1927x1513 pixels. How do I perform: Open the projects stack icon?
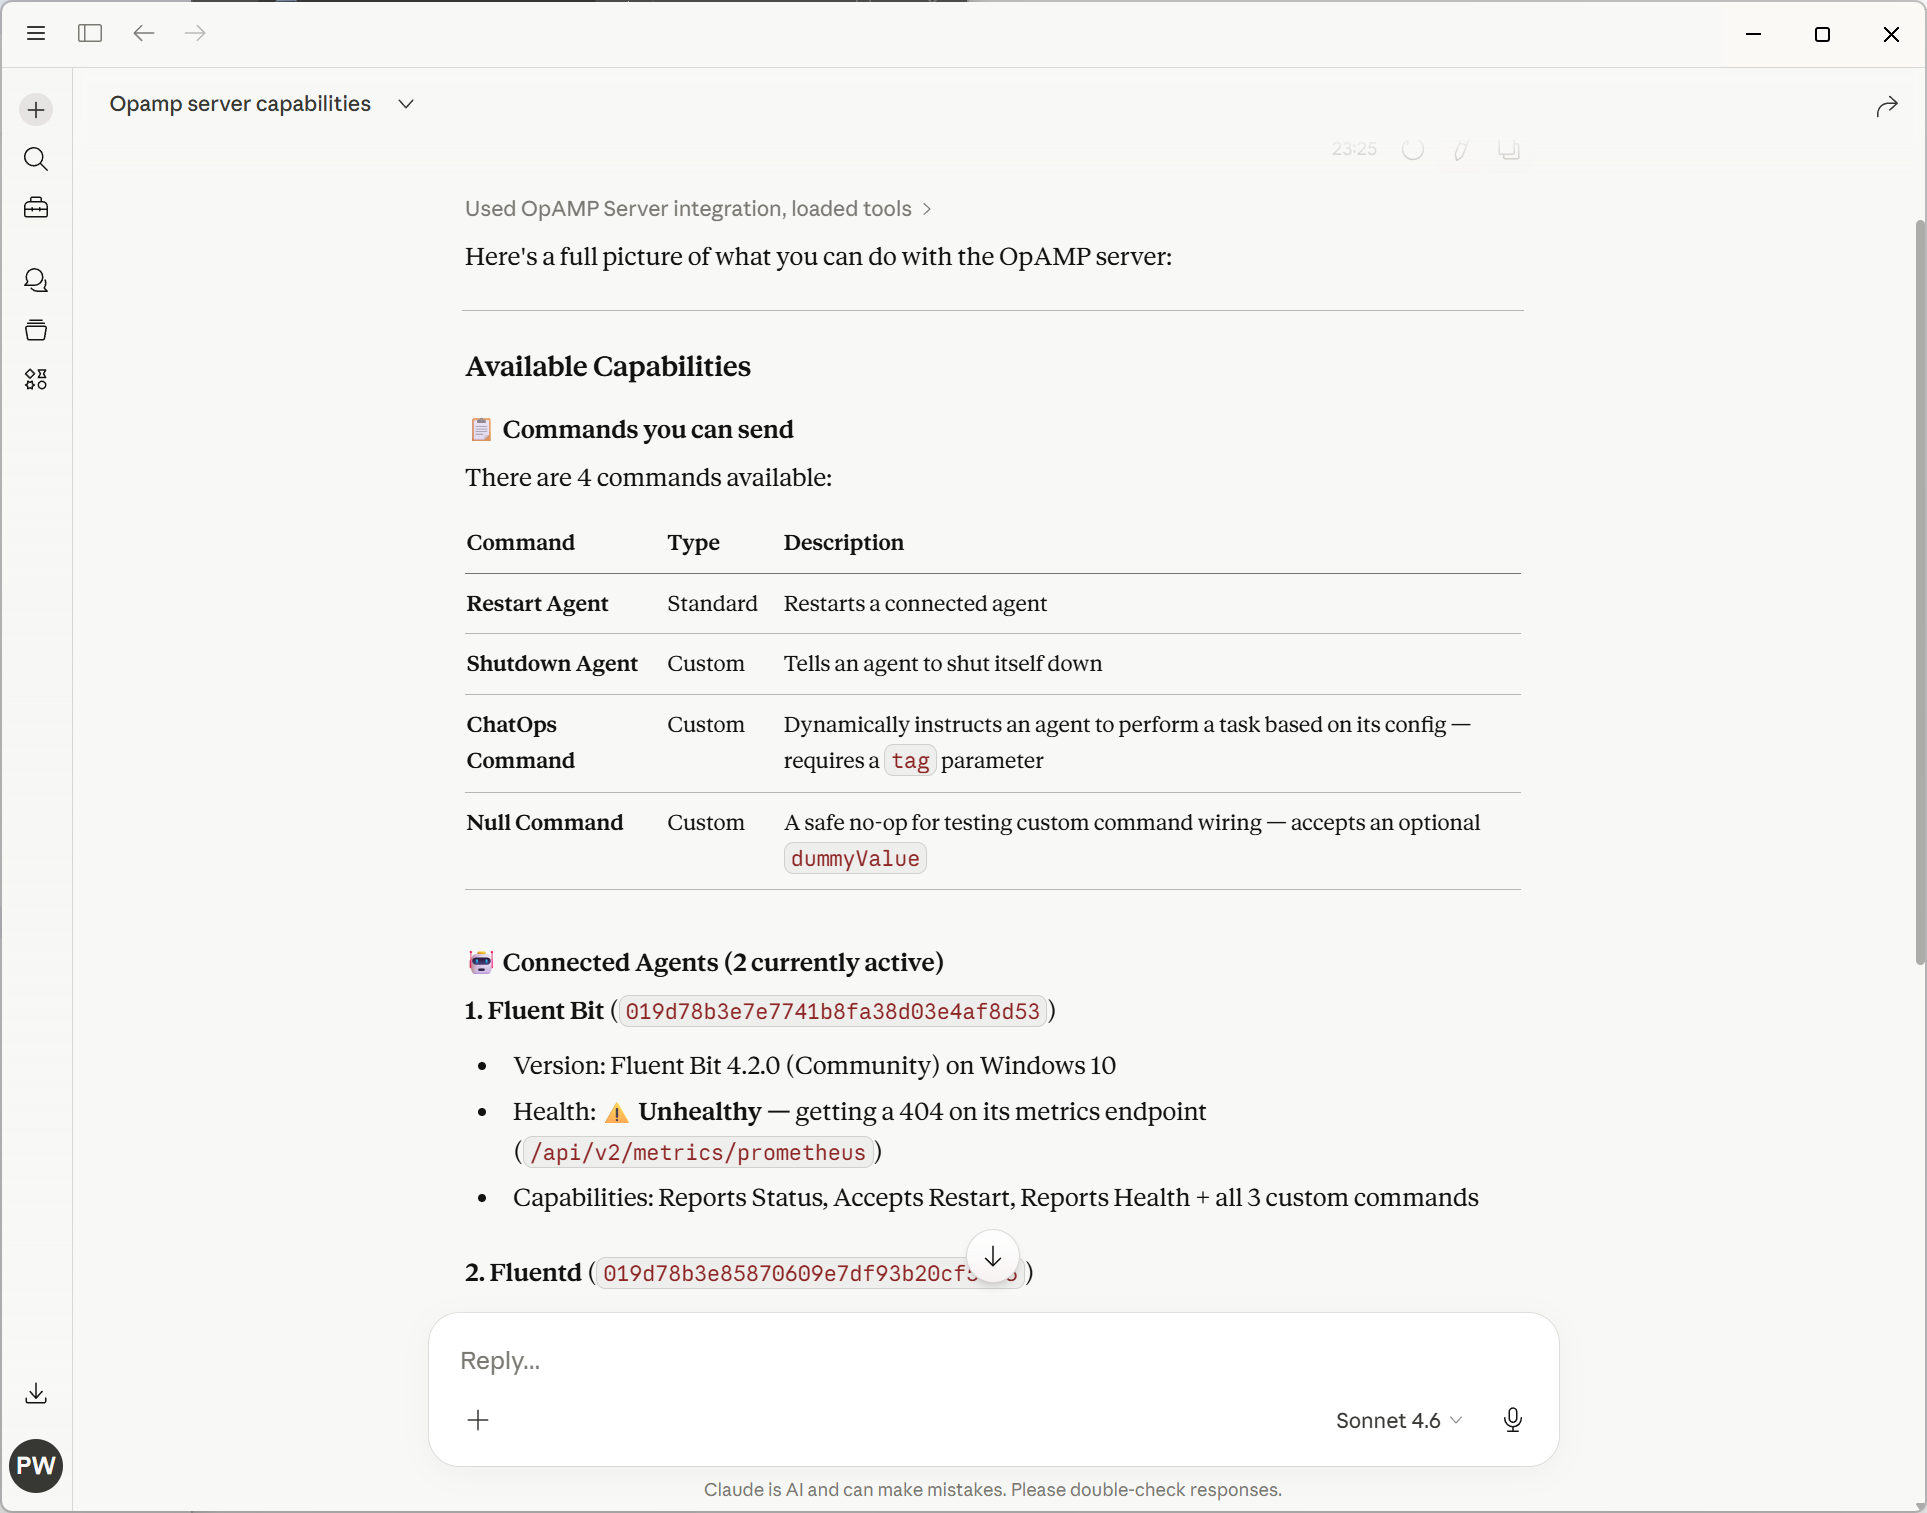pyautogui.click(x=36, y=330)
